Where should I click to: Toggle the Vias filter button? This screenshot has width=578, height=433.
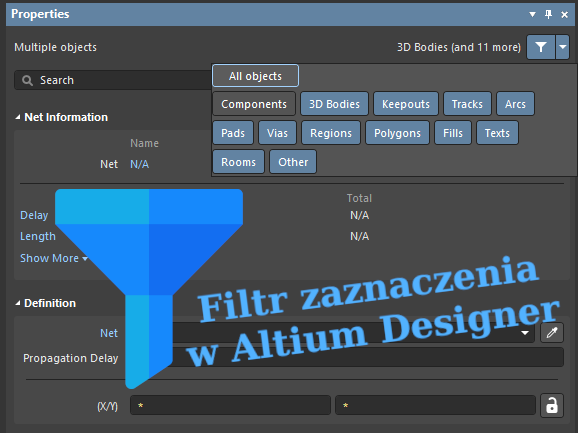(277, 133)
